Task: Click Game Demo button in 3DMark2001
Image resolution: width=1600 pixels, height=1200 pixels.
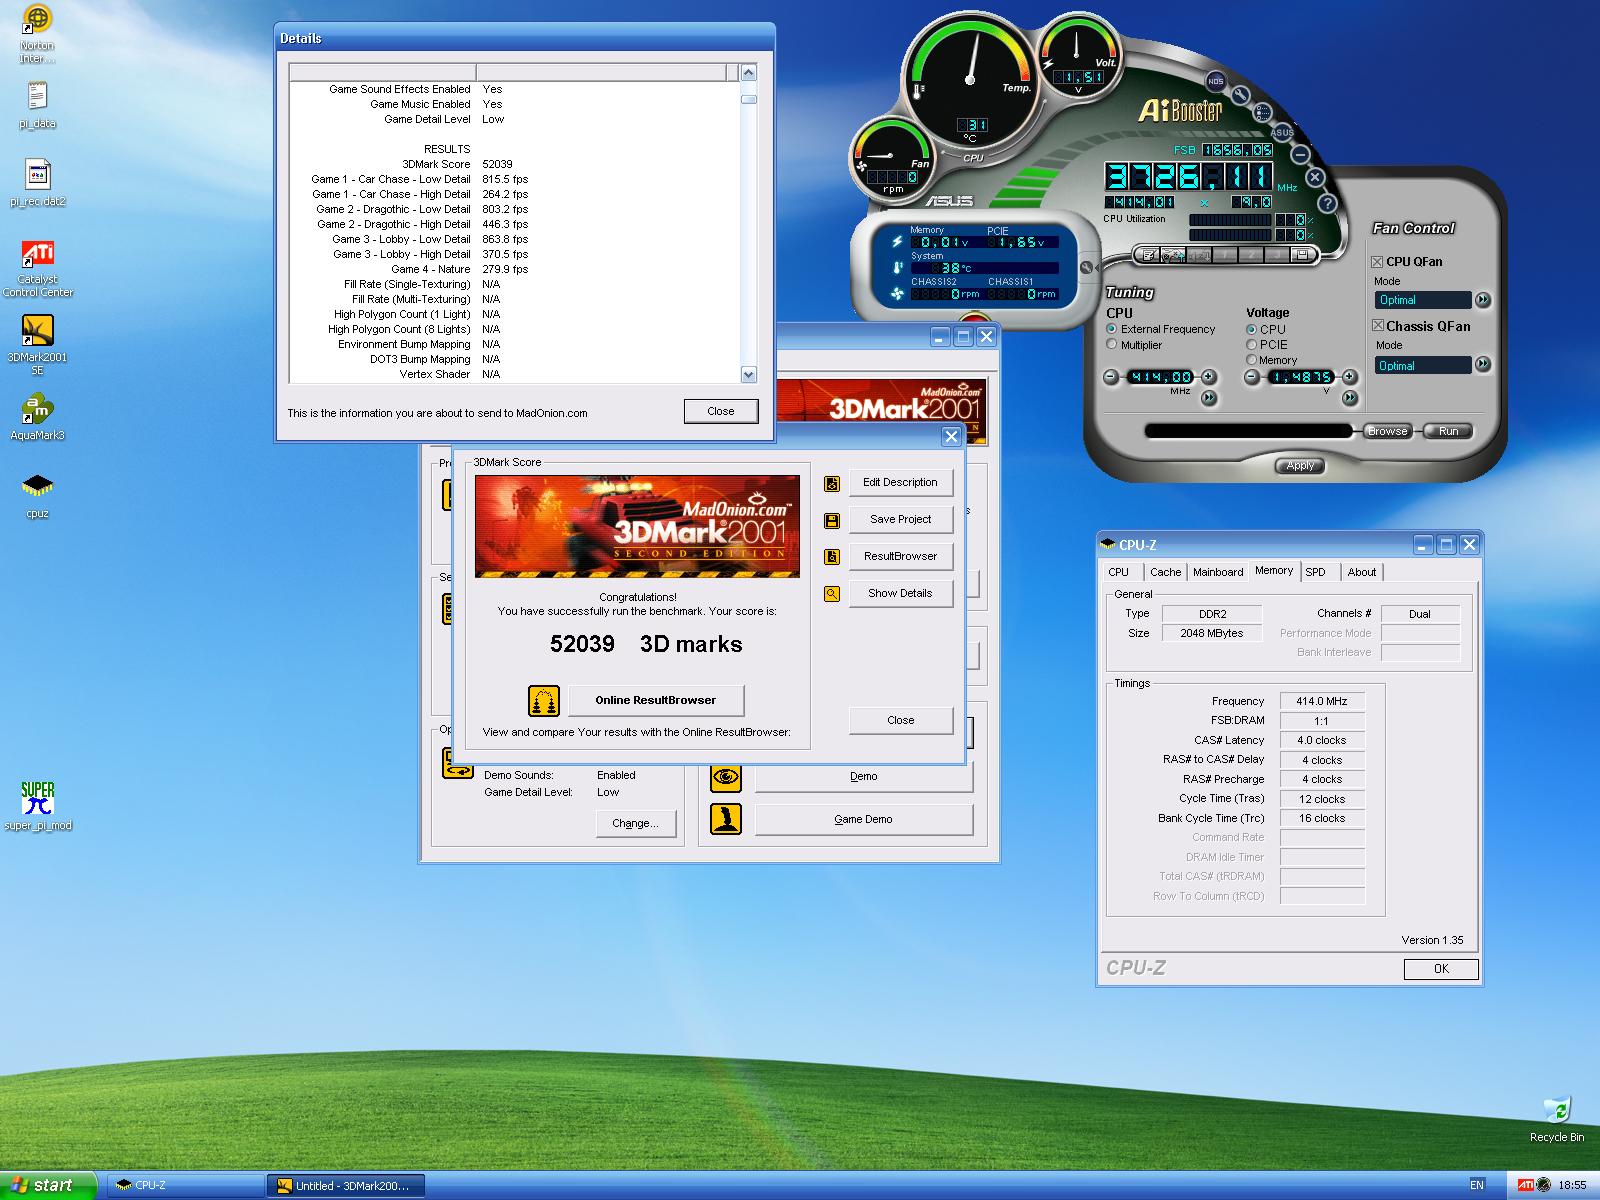Action: click(863, 819)
